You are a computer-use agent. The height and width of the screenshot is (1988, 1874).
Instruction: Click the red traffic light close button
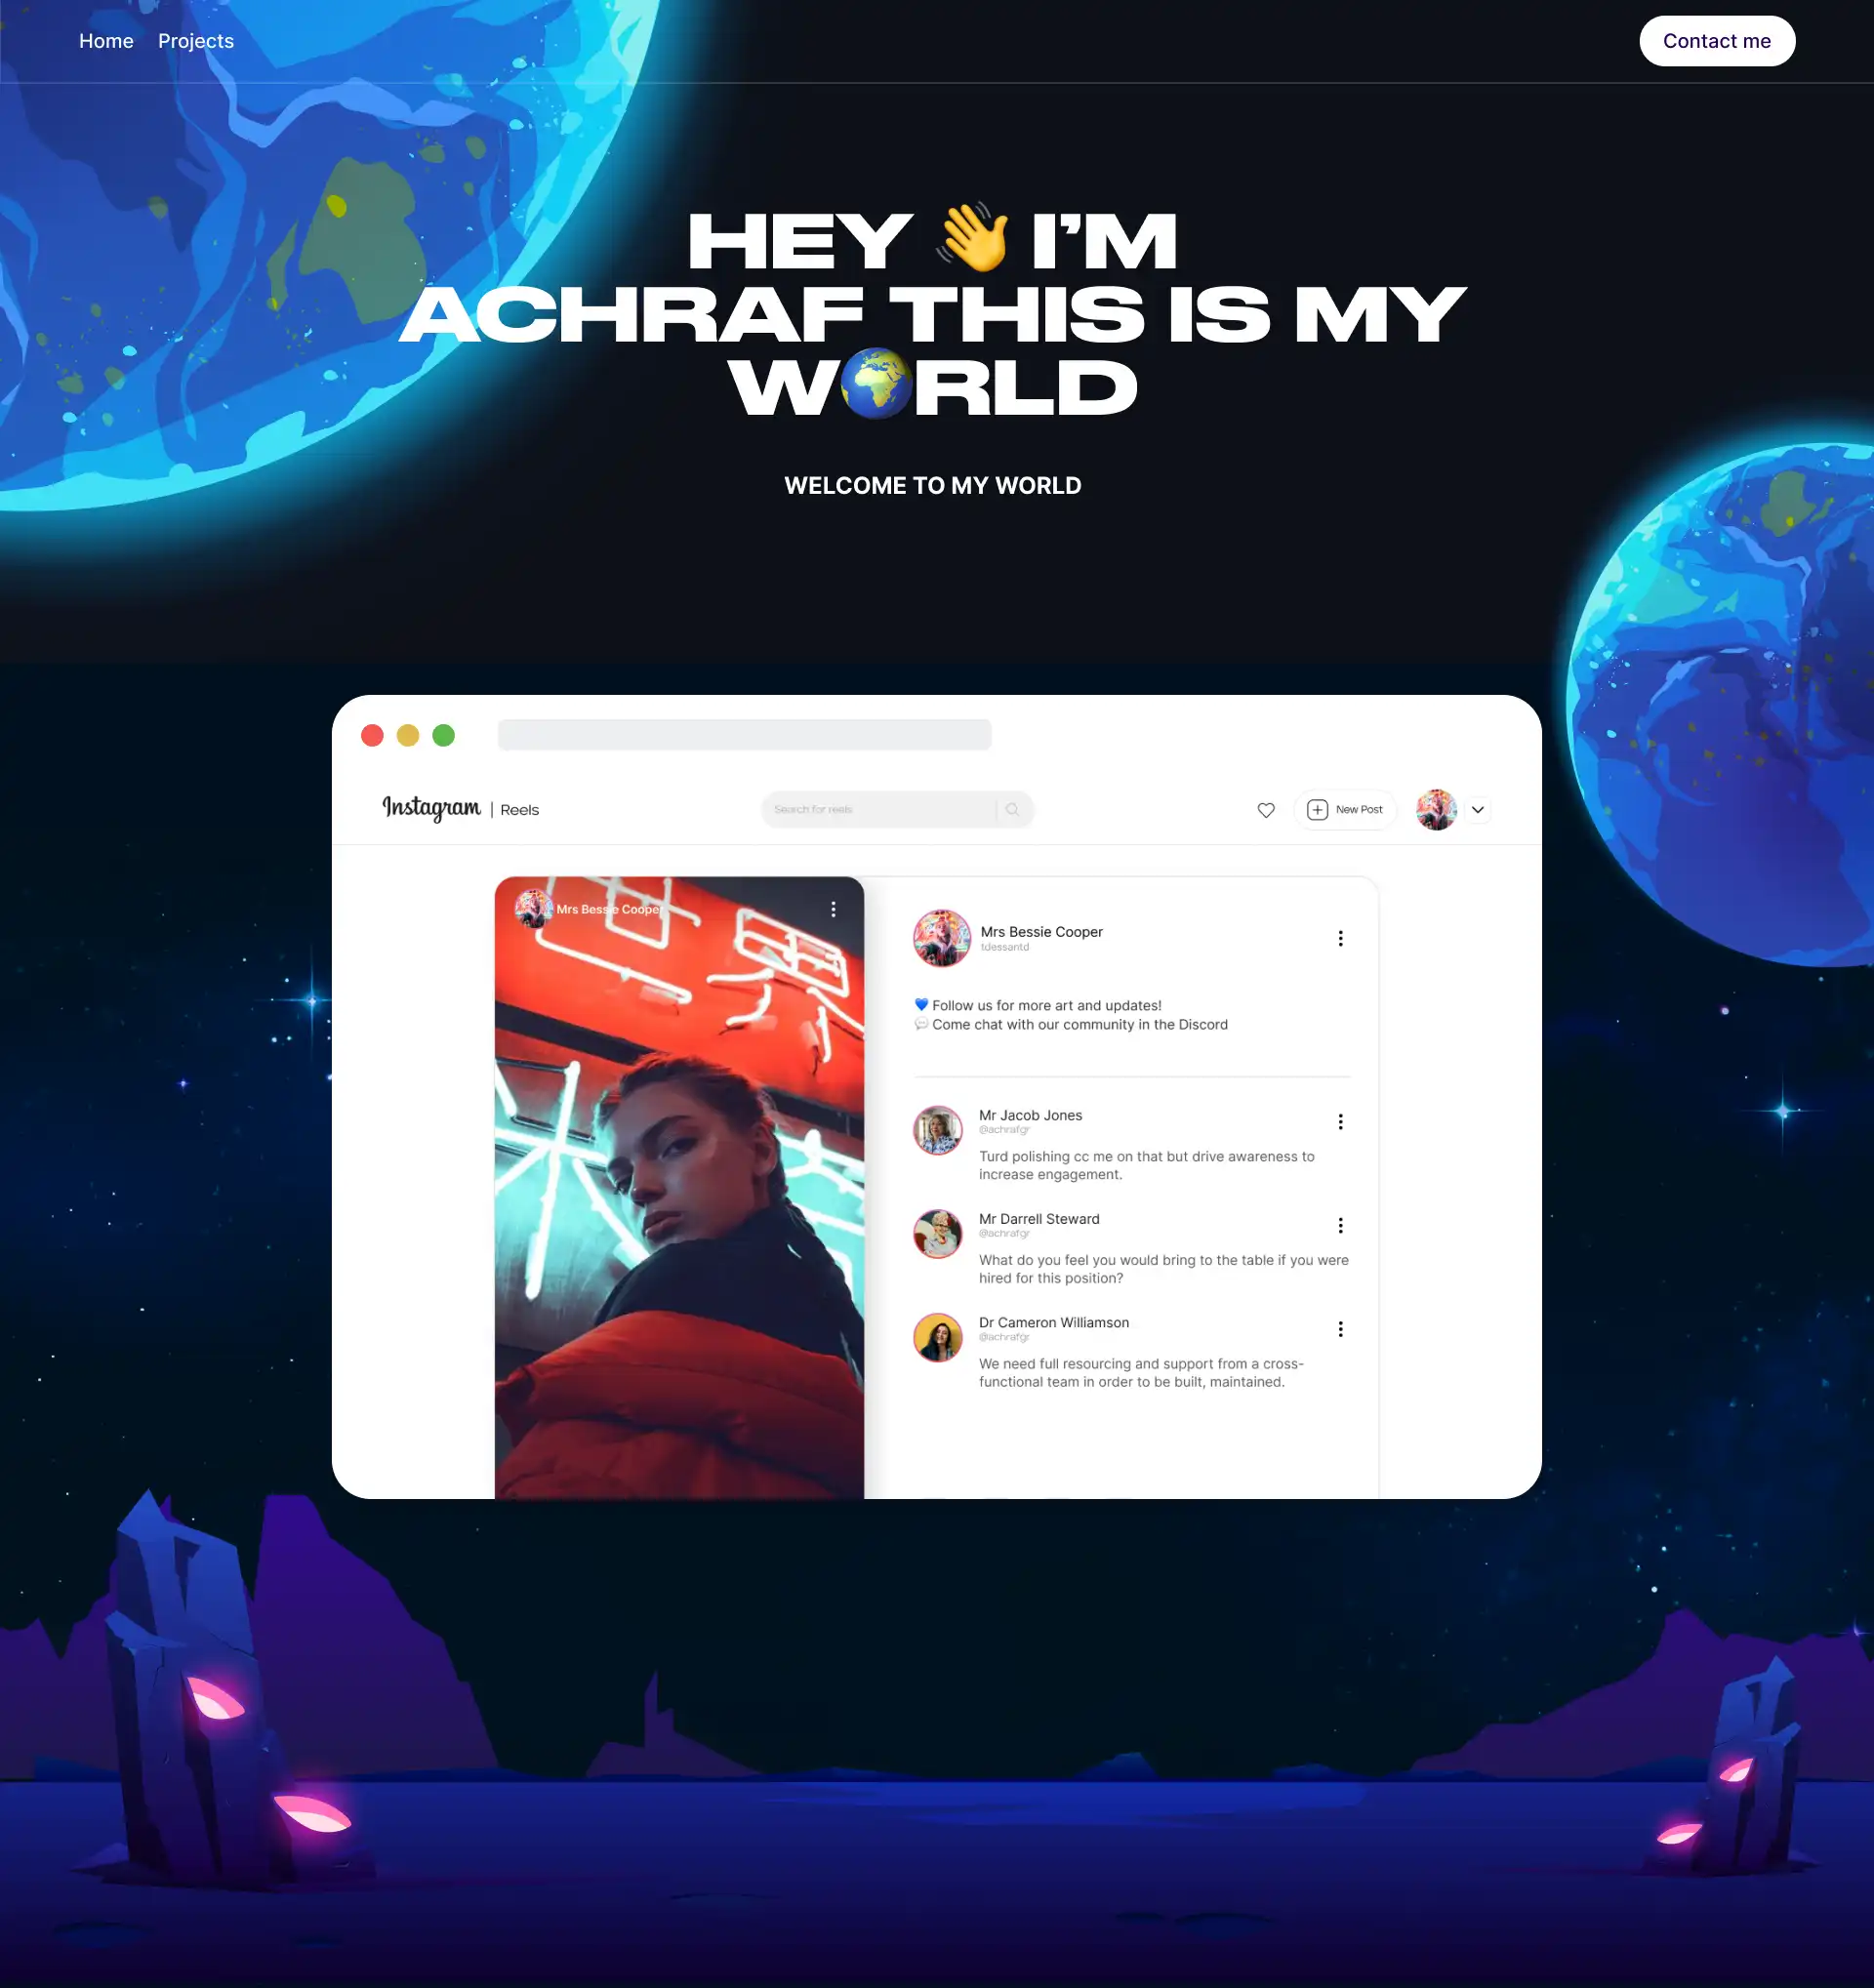[x=372, y=736]
